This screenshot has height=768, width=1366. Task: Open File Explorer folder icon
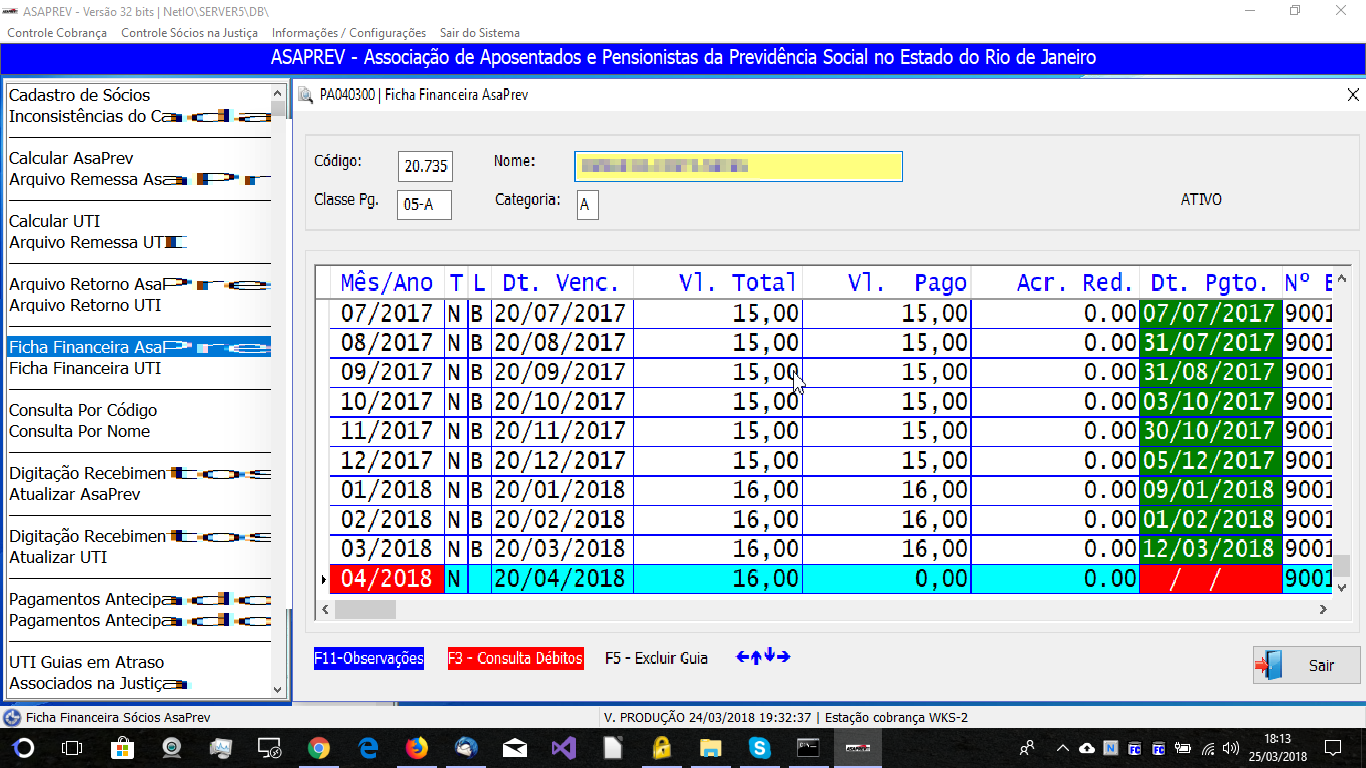[x=710, y=748]
